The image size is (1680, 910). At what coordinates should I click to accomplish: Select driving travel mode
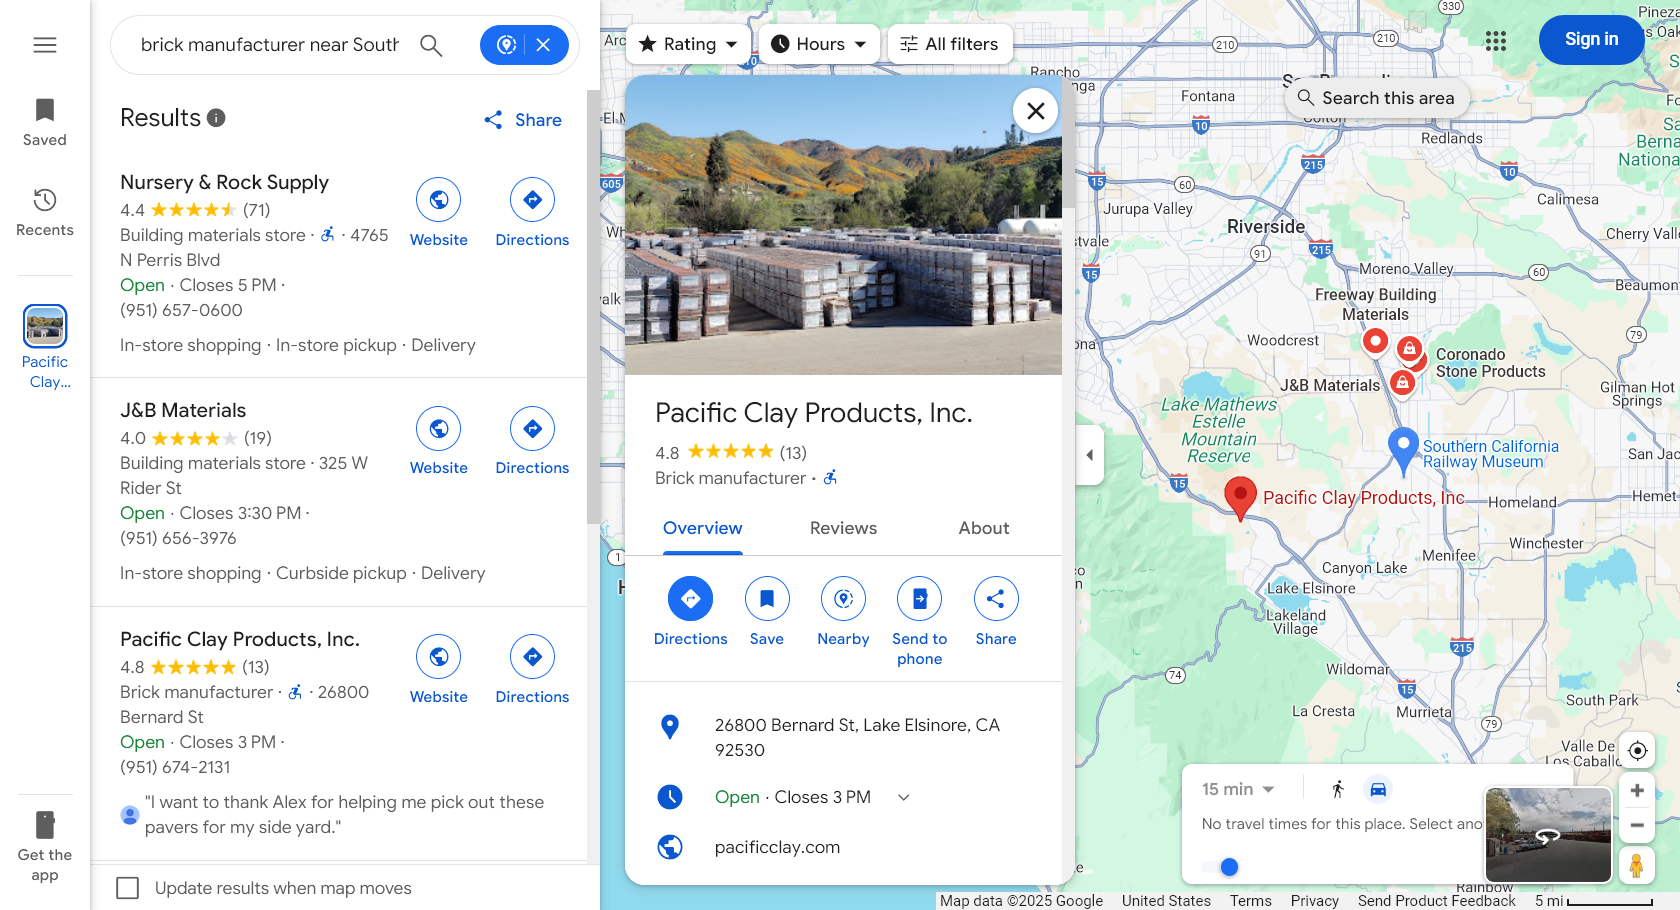pos(1378,789)
